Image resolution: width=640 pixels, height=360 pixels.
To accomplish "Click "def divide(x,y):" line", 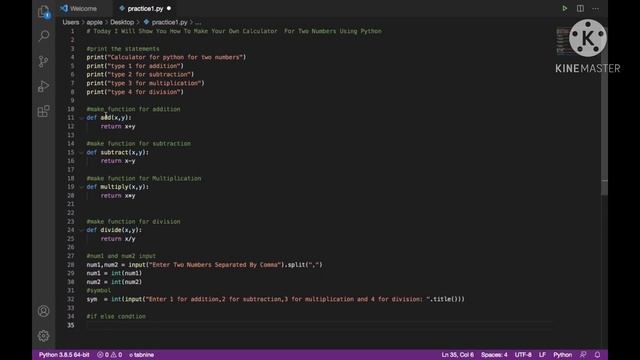I will tap(114, 230).
